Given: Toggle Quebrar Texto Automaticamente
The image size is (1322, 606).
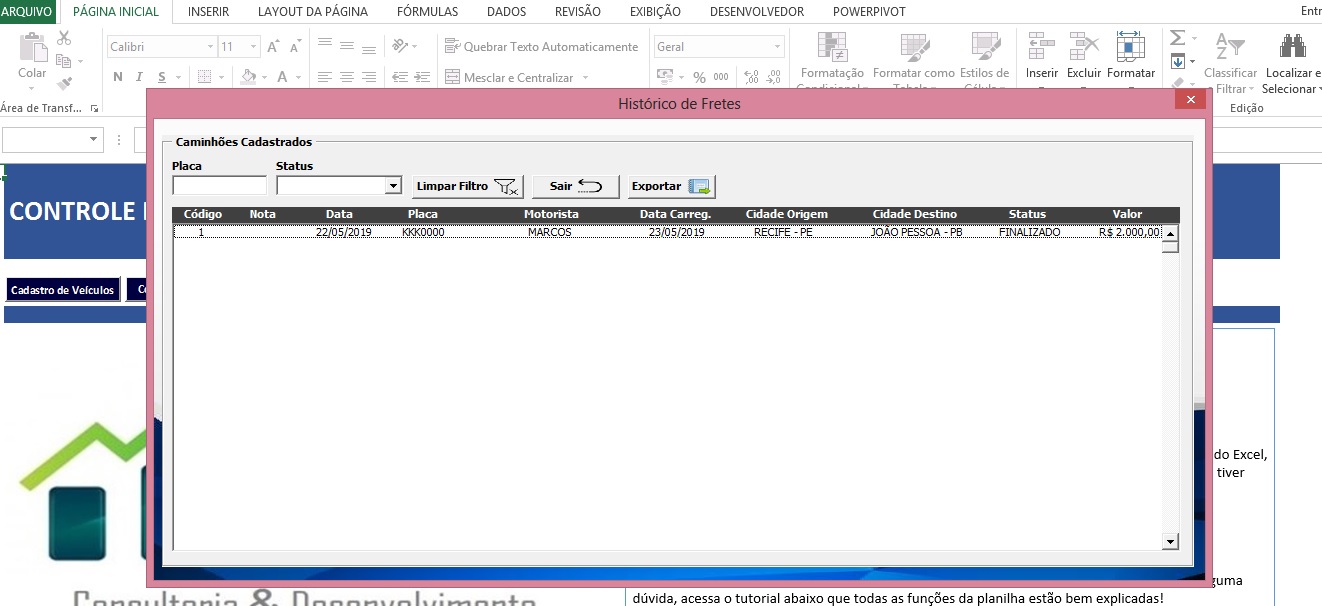Looking at the screenshot, I should click(540, 47).
